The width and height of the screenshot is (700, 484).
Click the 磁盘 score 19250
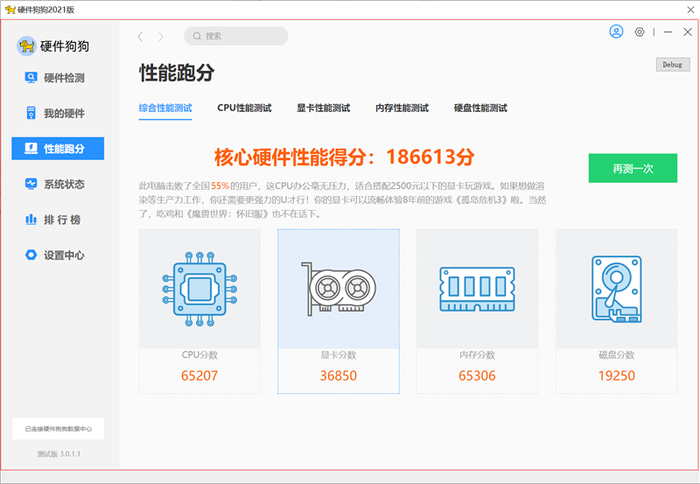point(617,376)
